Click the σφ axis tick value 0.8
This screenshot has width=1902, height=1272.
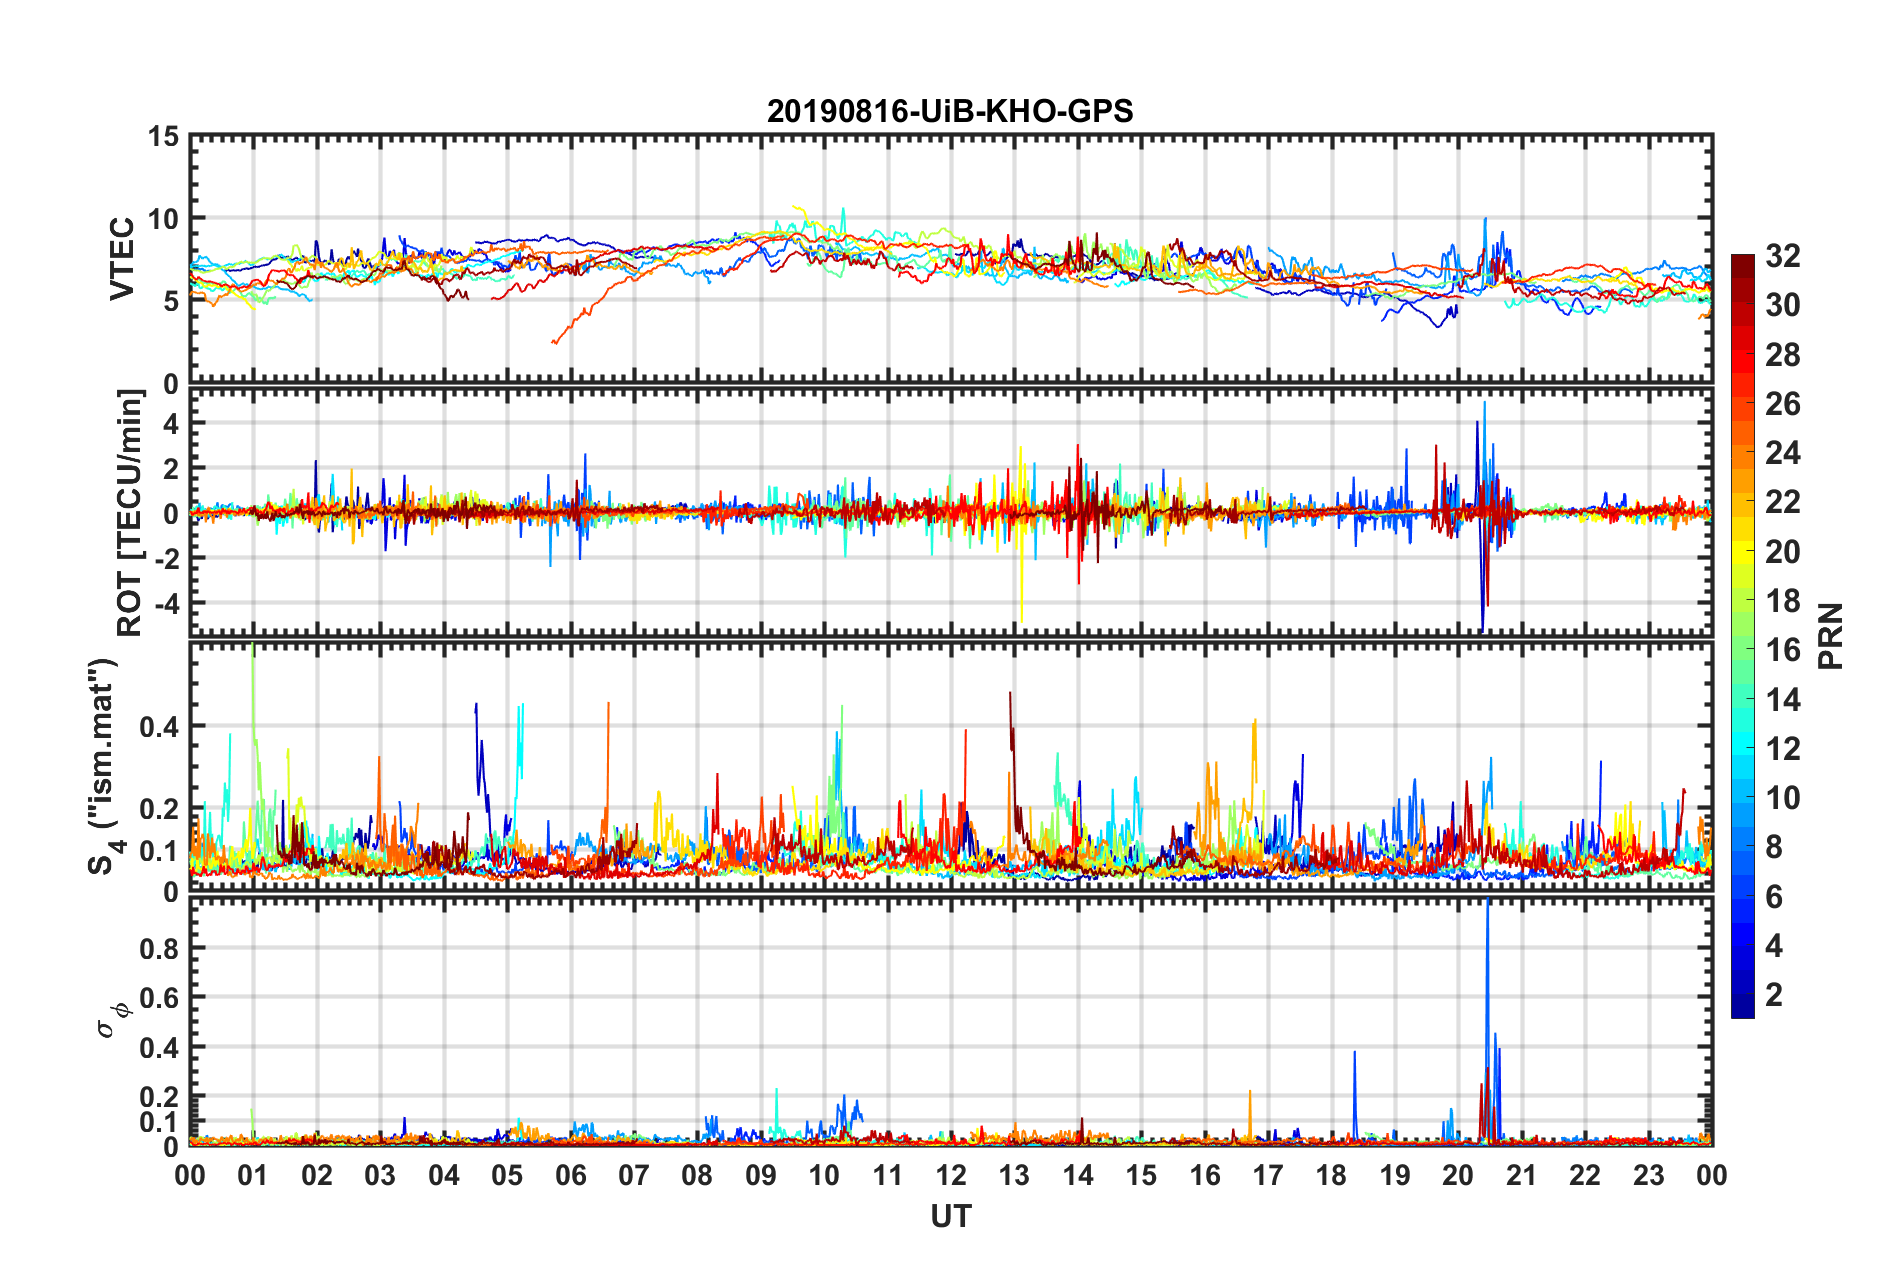(x=159, y=948)
